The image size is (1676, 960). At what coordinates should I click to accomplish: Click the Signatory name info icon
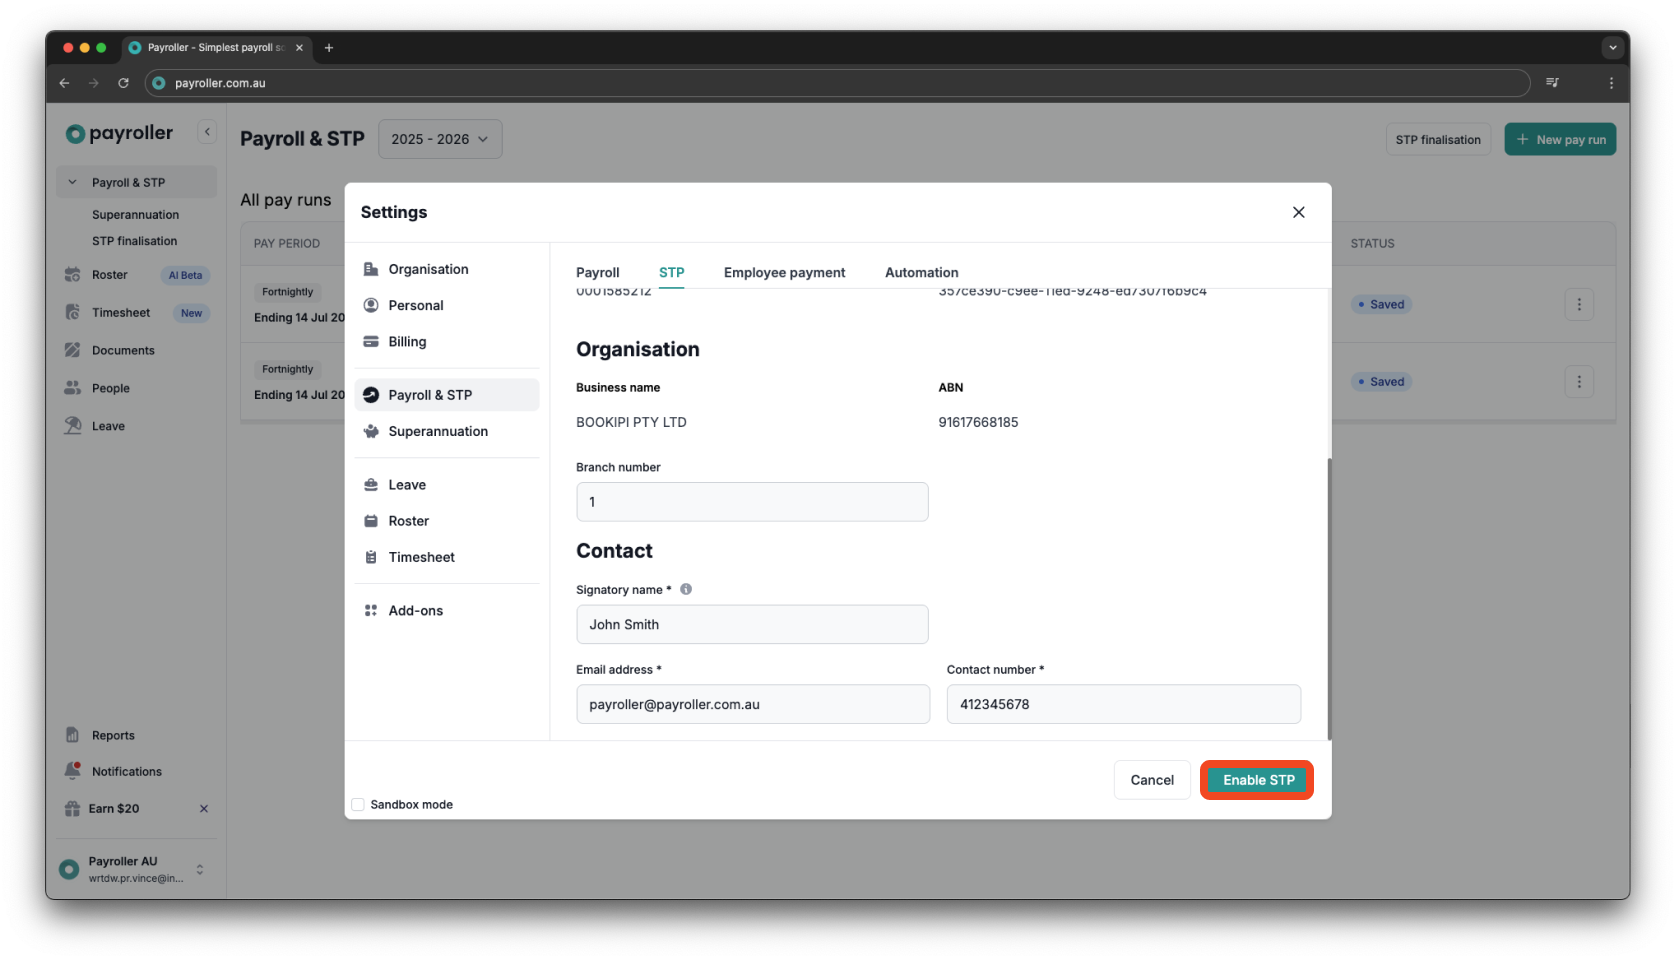pos(686,589)
